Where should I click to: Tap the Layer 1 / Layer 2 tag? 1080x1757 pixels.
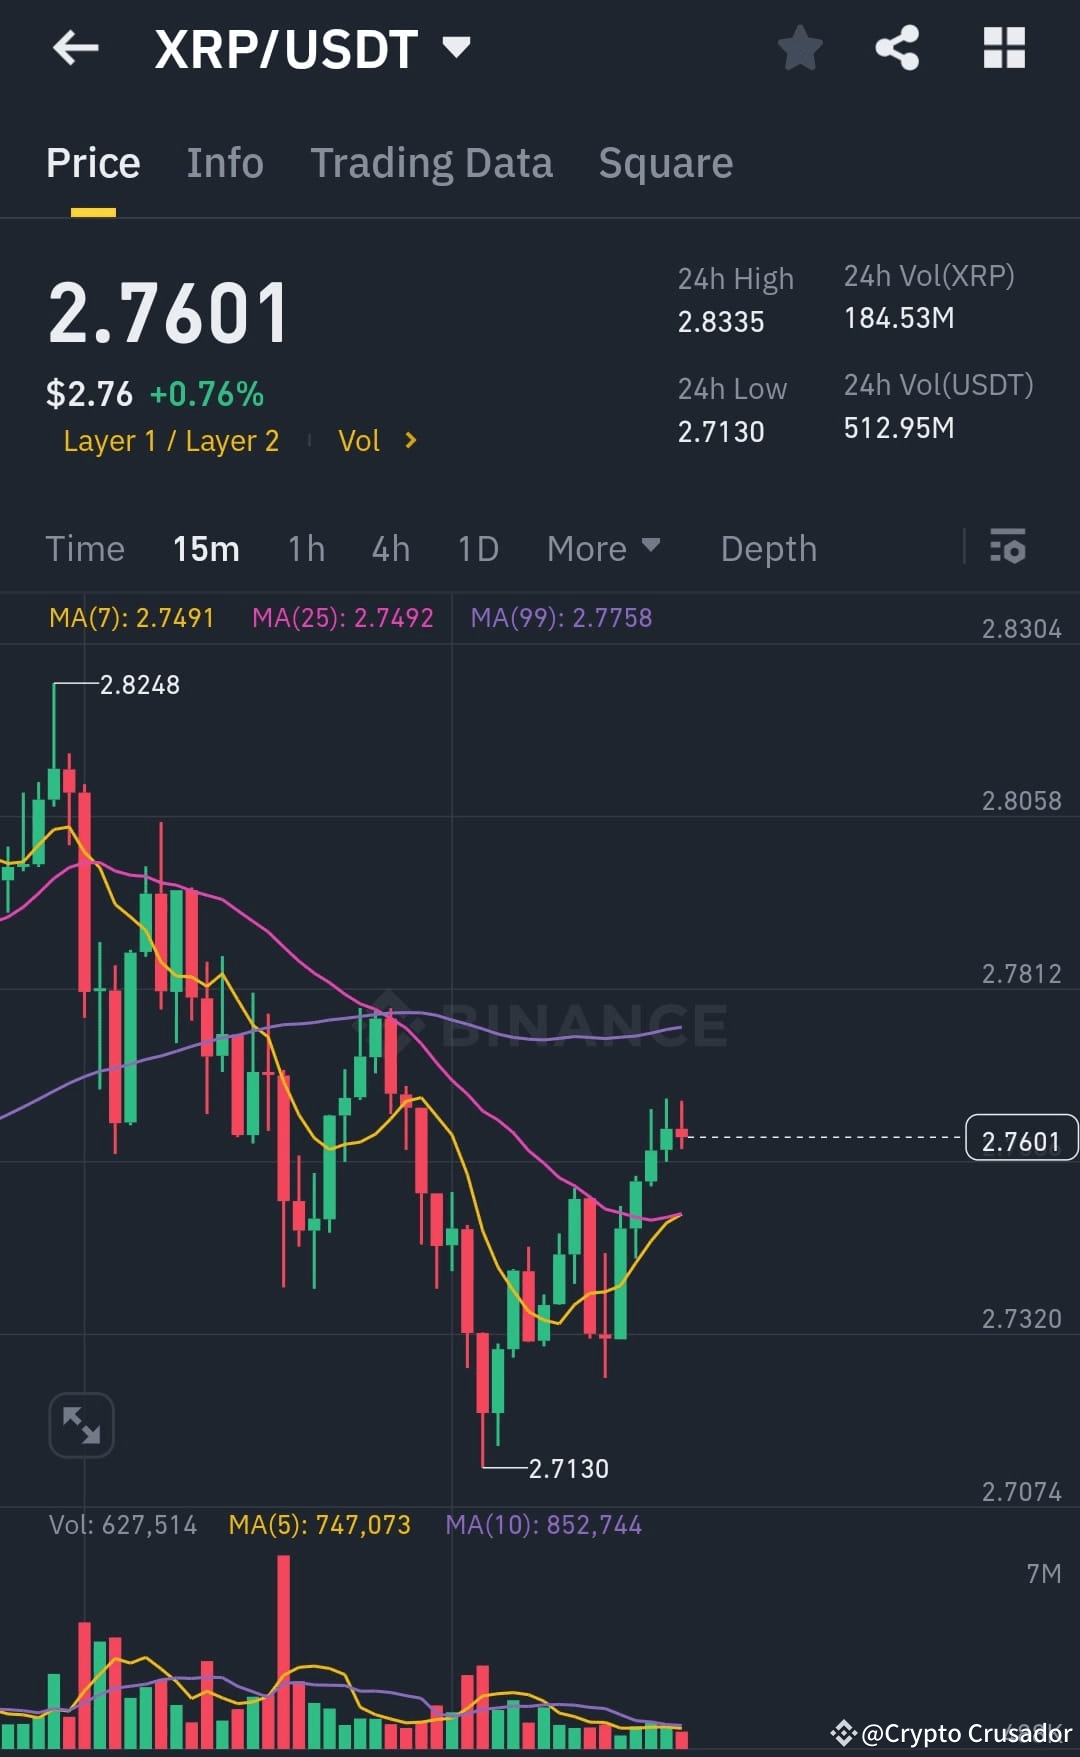pyautogui.click(x=170, y=440)
